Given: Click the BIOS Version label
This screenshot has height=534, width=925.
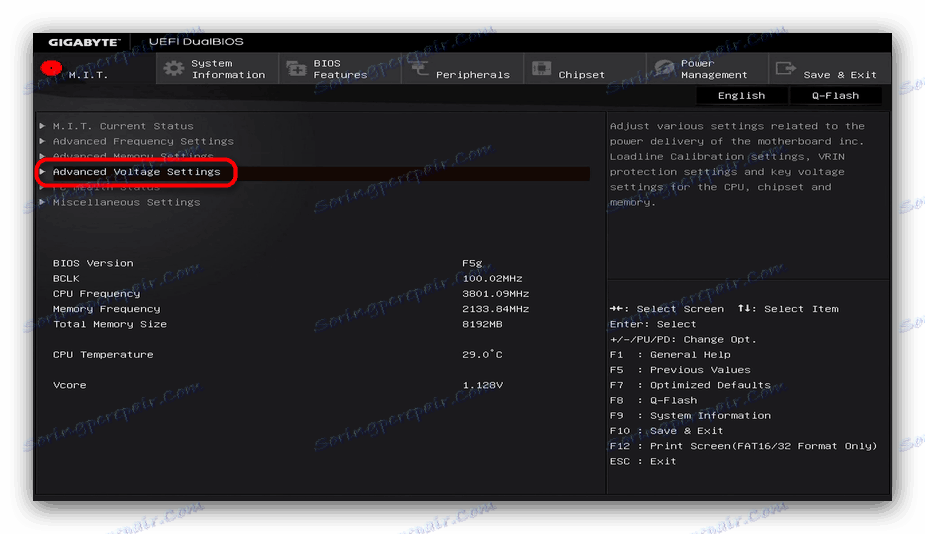Looking at the screenshot, I should click(x=93, y=263).
